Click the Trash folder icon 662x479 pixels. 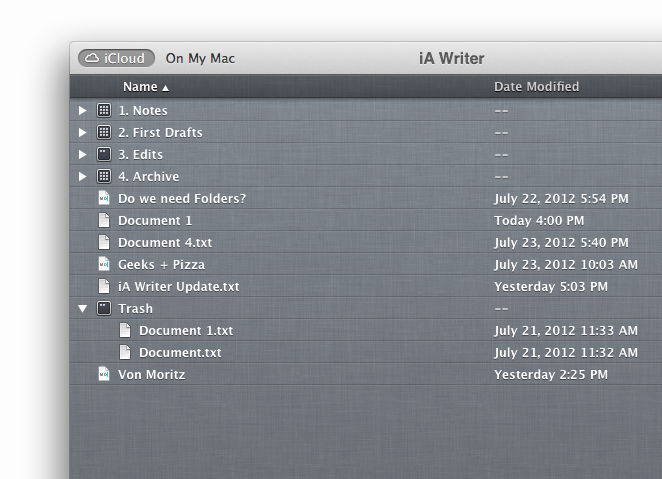coord(104,309)
